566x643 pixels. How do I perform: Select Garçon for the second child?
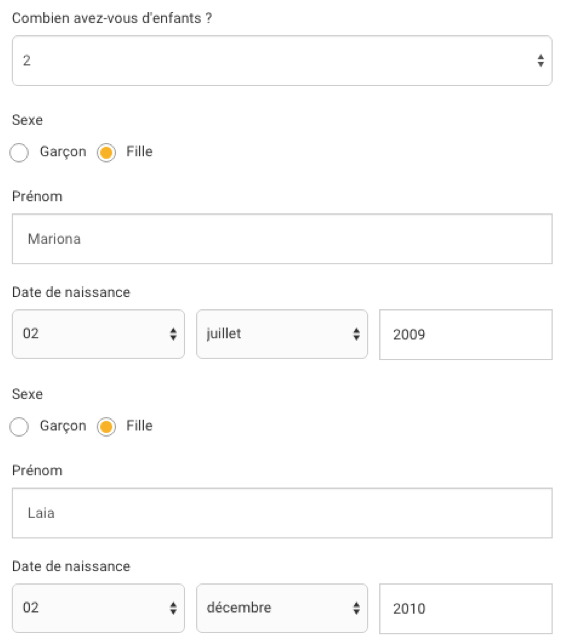19,426
